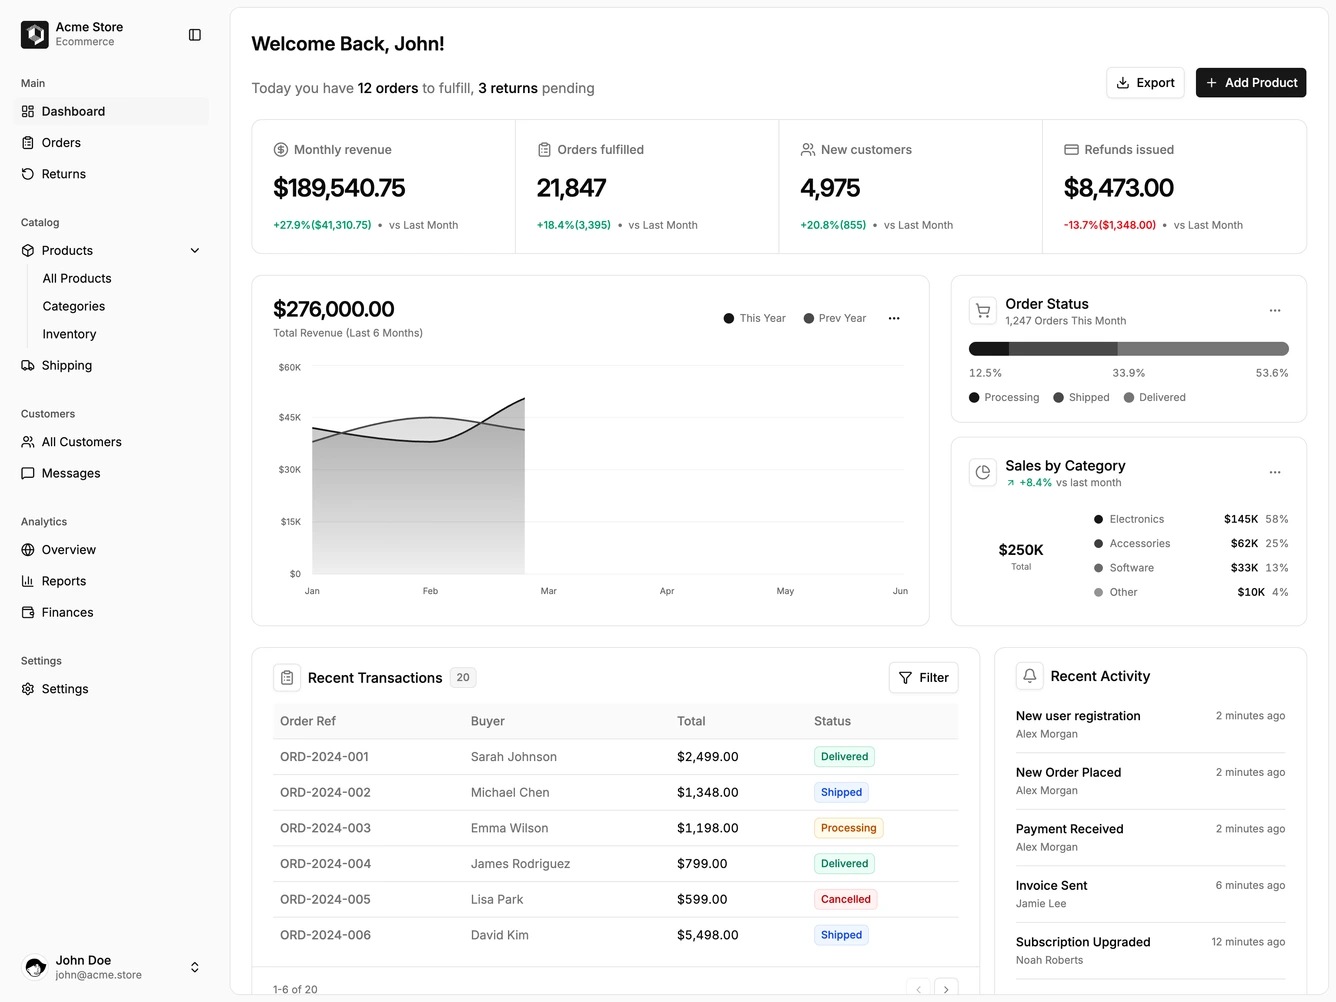
Task: View All Customers page
Action: [111, 442]
